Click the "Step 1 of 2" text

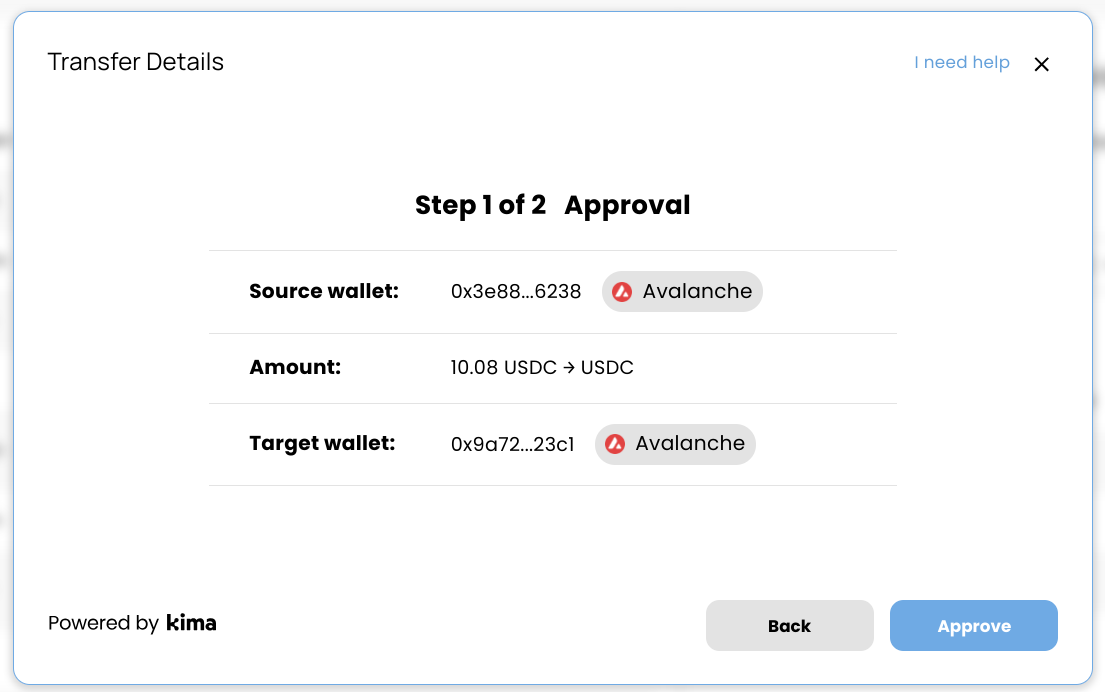[480, 206]
